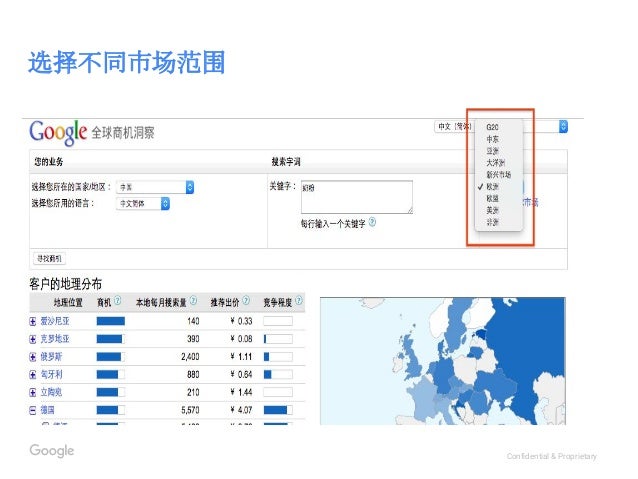Click the Google logo at top left

pyautogui.click(x=58, y=132)
